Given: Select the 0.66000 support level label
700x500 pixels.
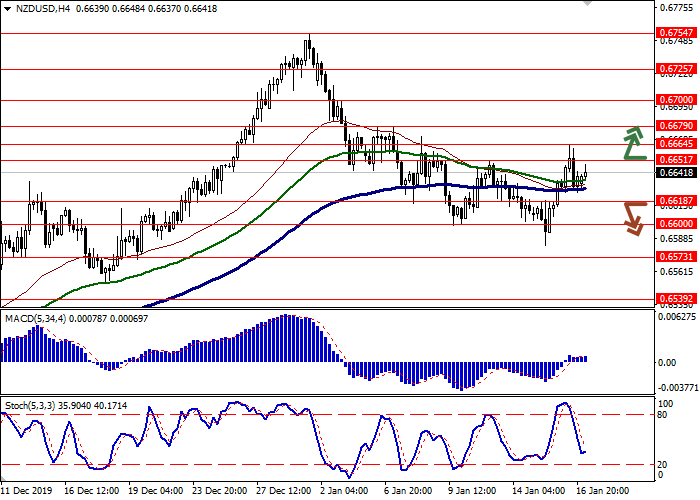Looking at the screenshot, I should (675, 224).
